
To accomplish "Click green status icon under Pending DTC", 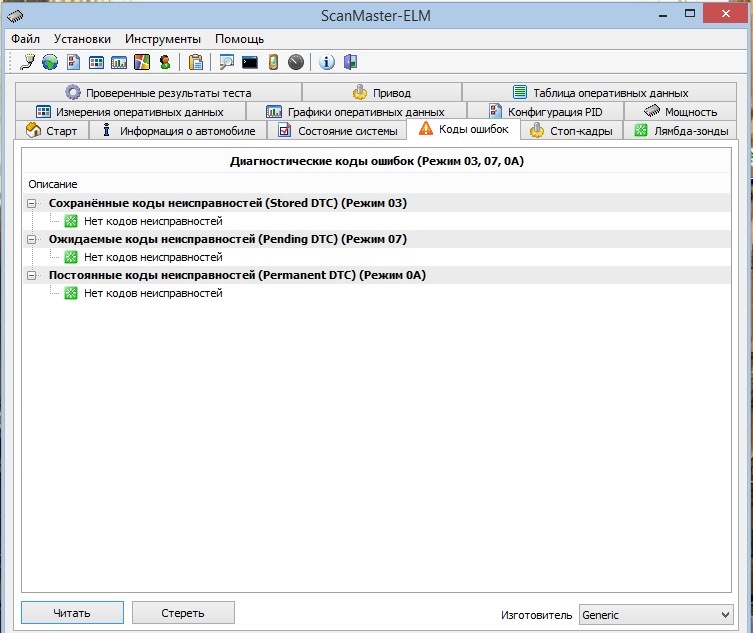I will [x=71, y=257].
